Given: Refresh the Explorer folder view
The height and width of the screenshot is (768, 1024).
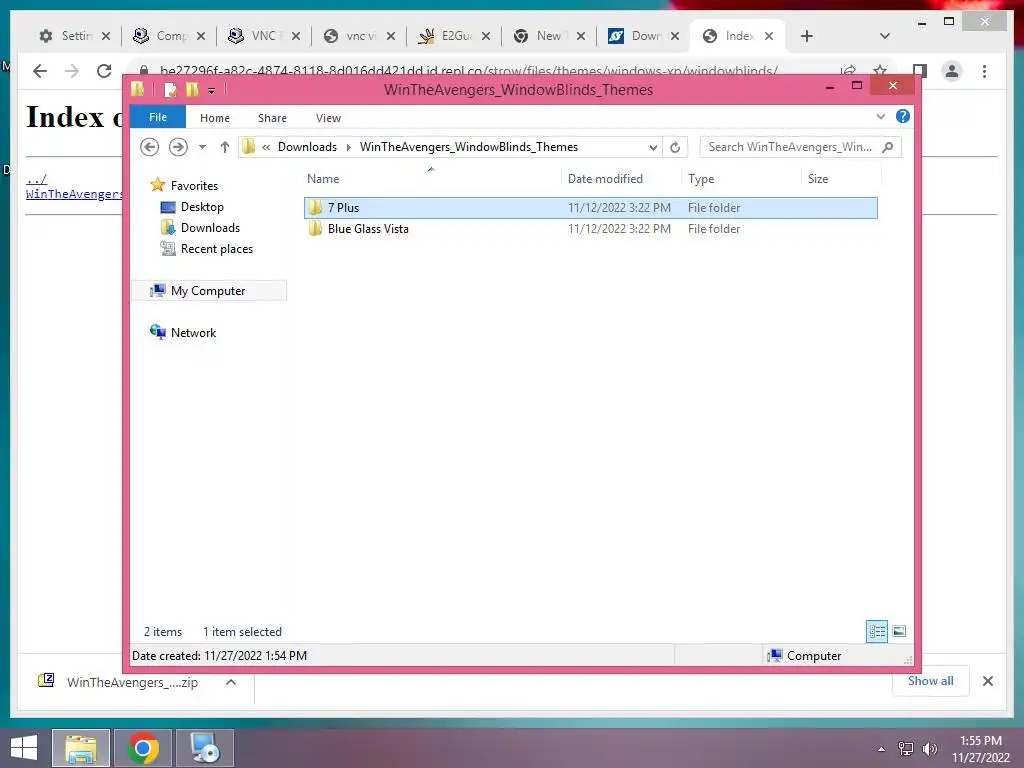Looking at the screenshot, I should click(x=675, y=147).
